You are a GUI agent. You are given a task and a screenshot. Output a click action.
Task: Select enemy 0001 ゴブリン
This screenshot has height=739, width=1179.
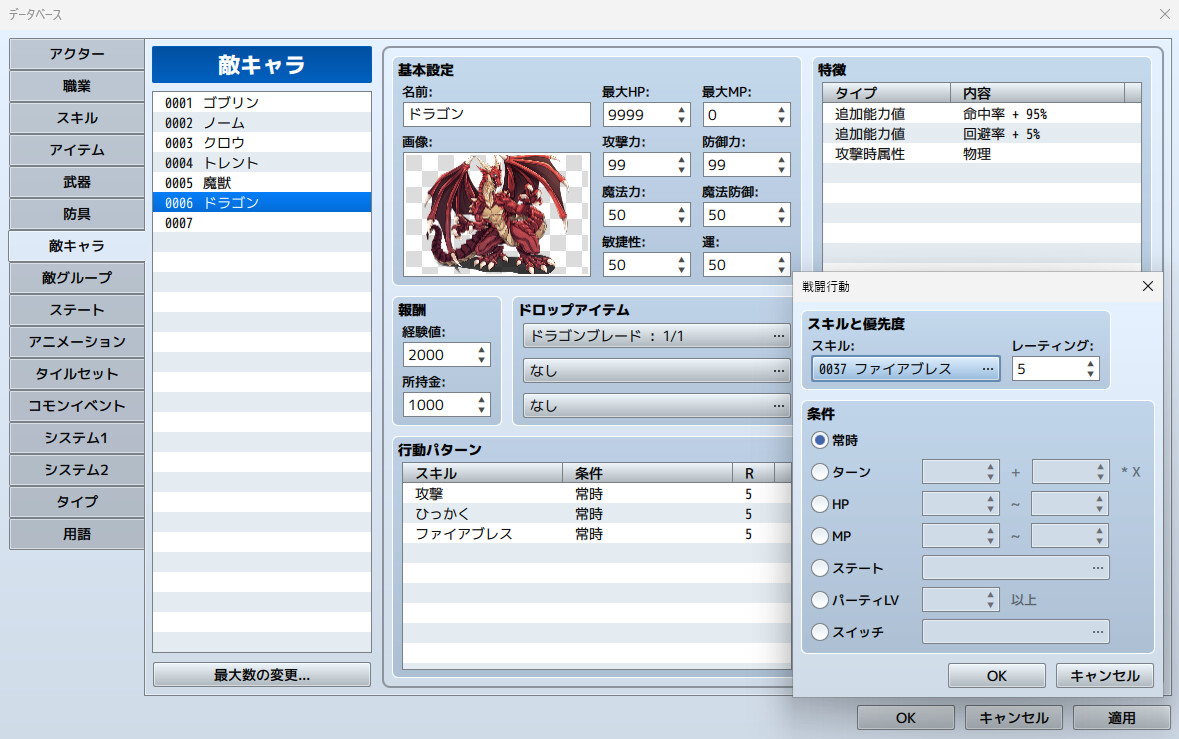click(x=230, y=102)
